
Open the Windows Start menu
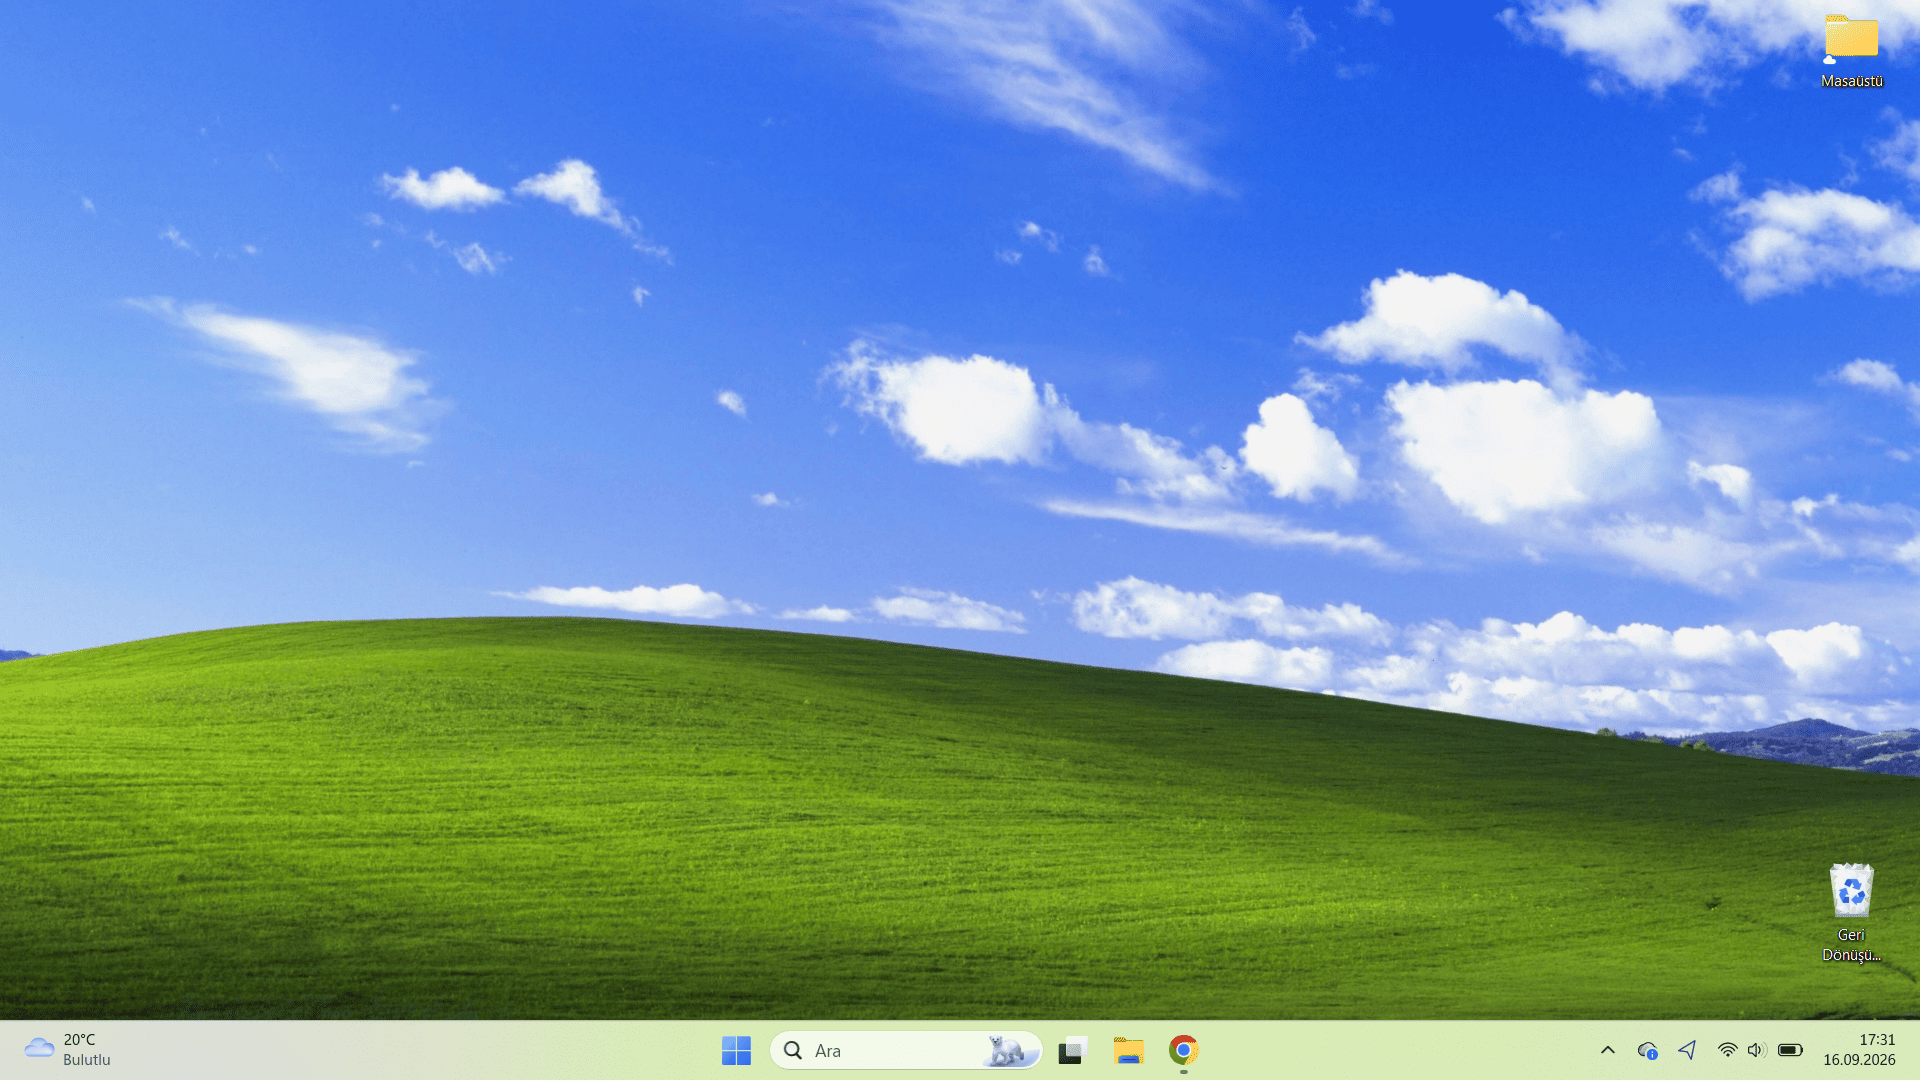point(736,1050)
